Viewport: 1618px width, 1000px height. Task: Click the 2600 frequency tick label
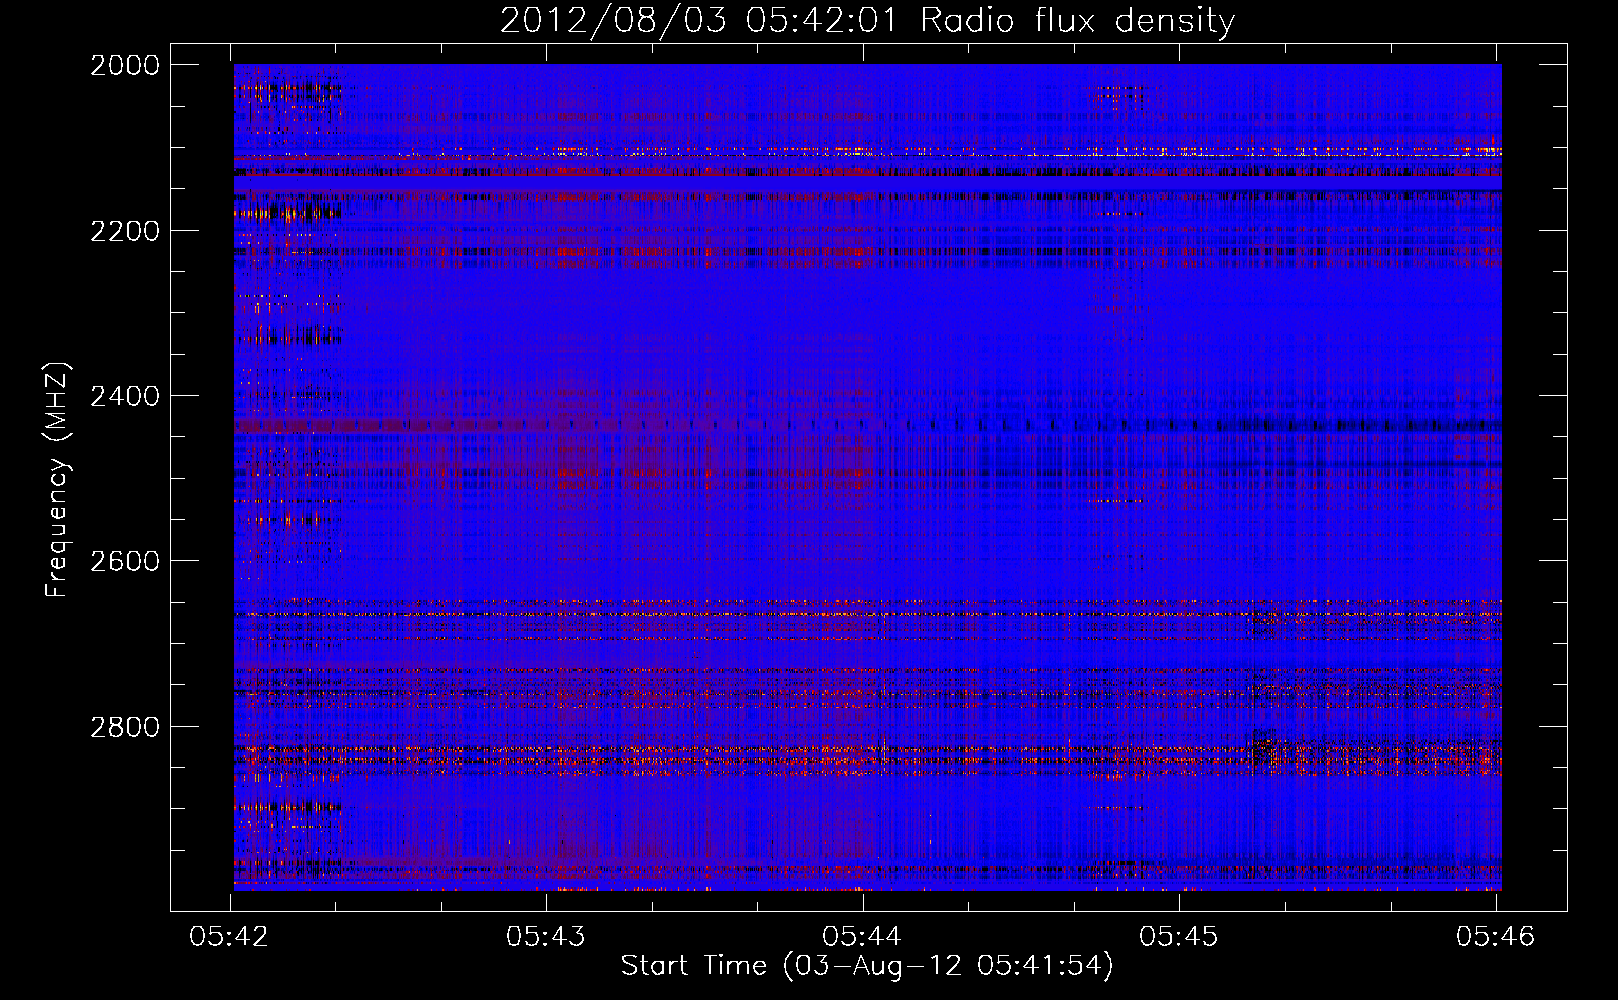click(125, 561)
